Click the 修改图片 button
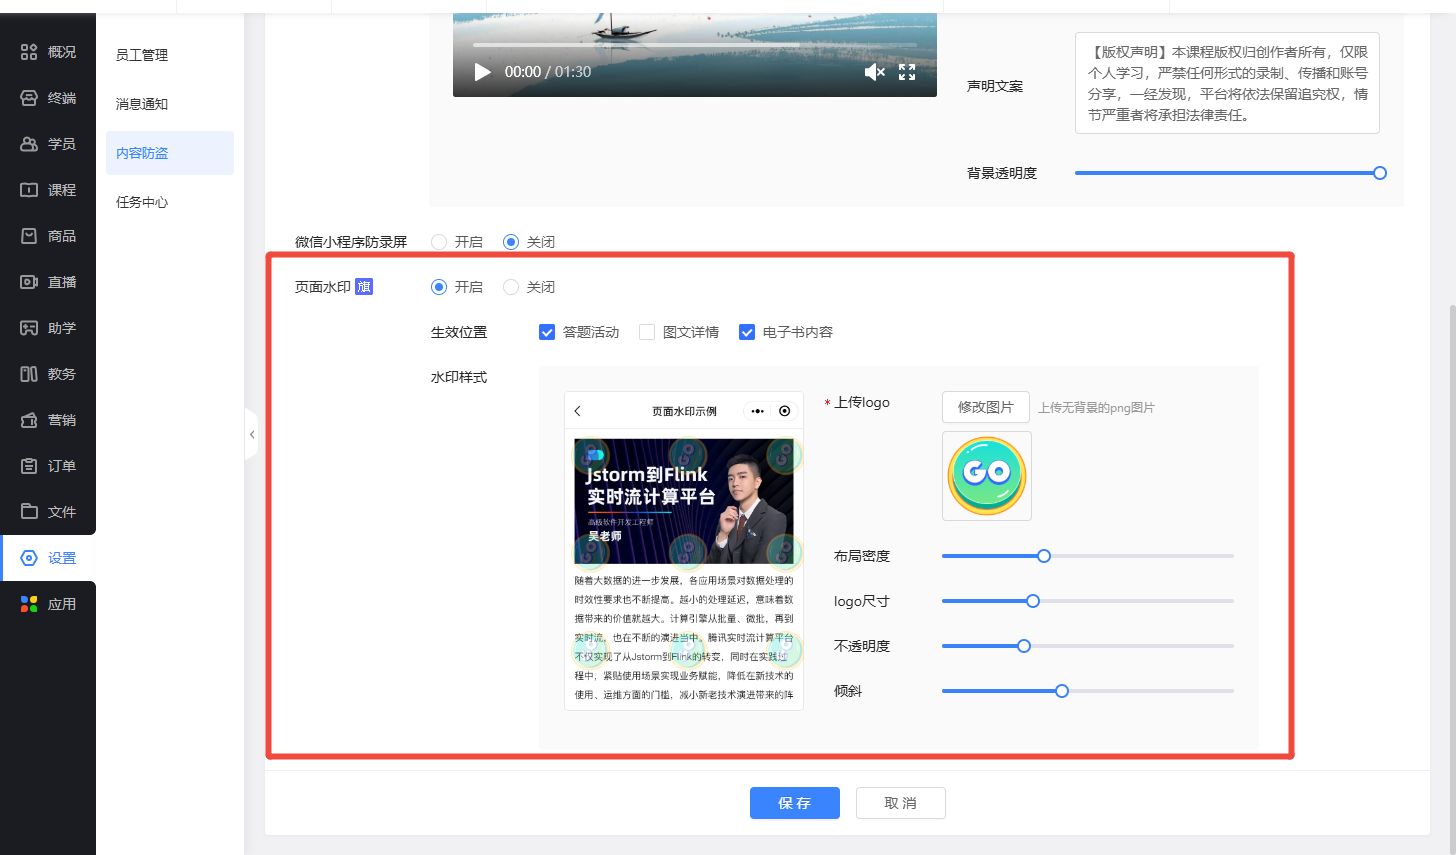The width and height of the screenshot is (1456, 855). point(985,407)
